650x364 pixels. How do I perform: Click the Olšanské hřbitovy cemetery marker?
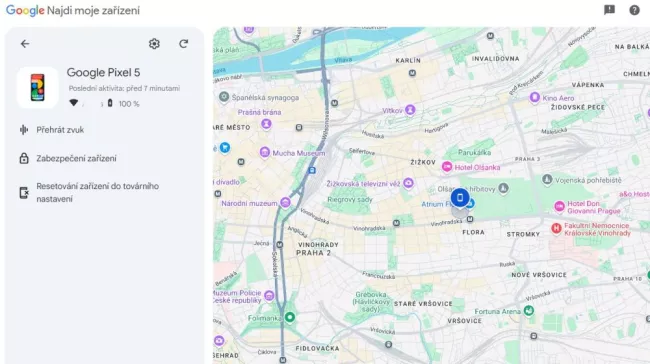(x=503, y=188)
